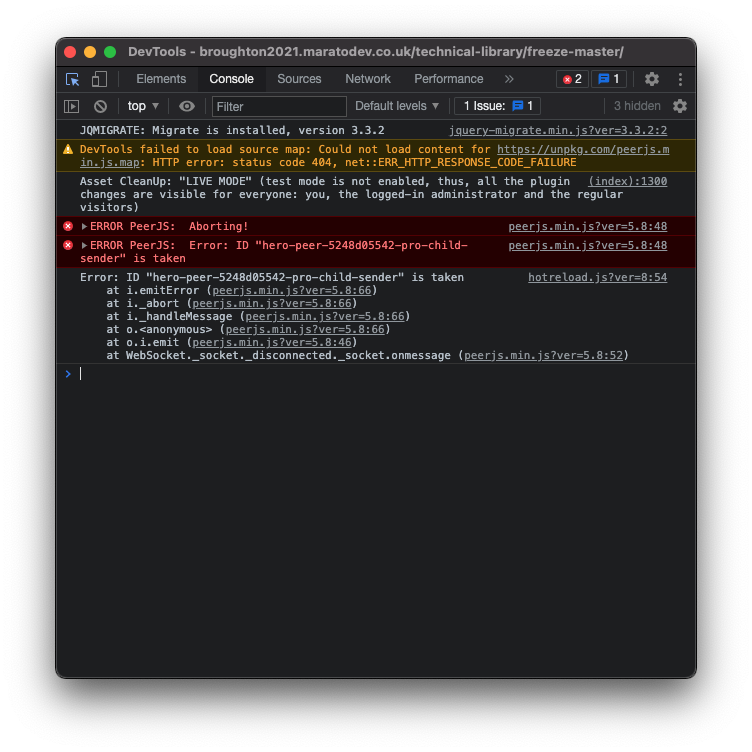Click the 1 Issue button
752x752 pixels.
(x=498, y=106)
